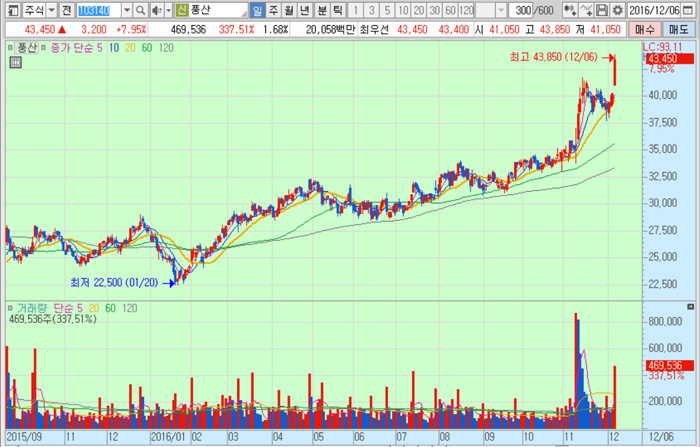Select the 틱 tick period tab
This screenshot has width=700, height=447.
(338, 10)
